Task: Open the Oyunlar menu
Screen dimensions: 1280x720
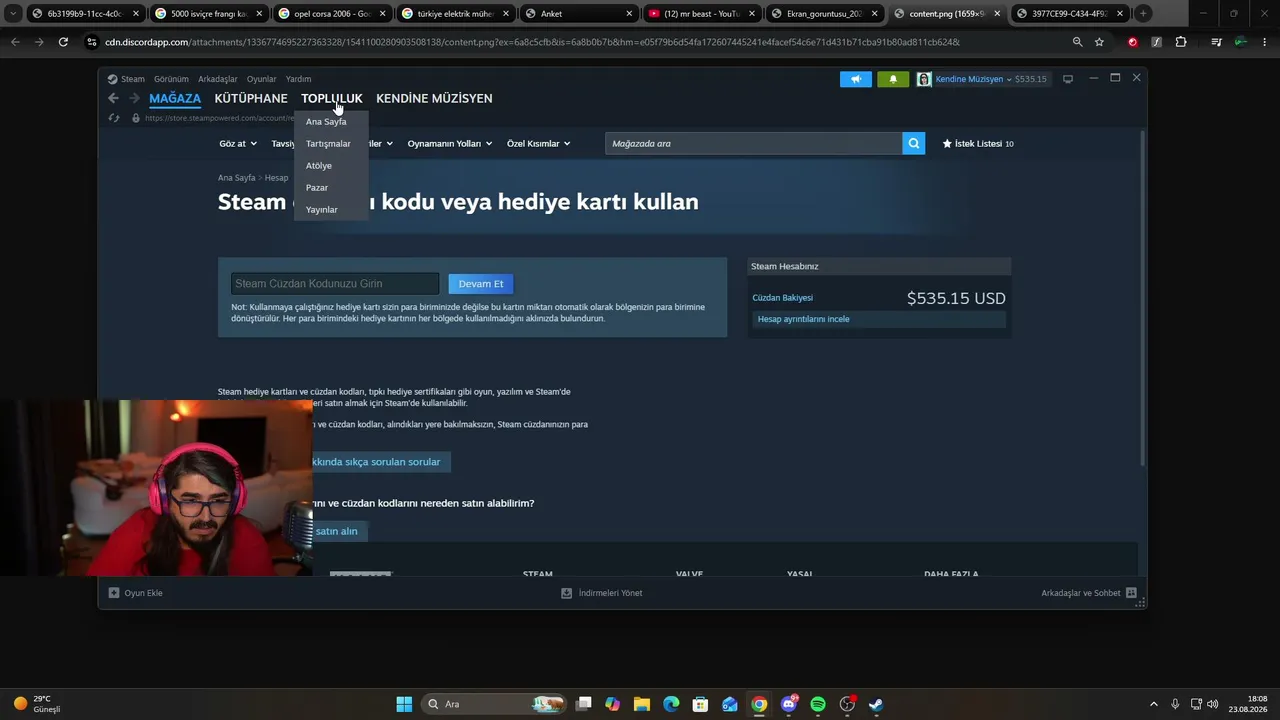Action: (262, 79)
